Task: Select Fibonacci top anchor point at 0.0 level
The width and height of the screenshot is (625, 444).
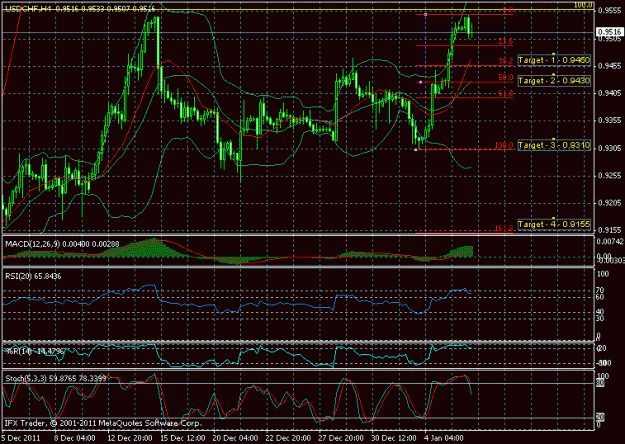Action: coord(425,14)
